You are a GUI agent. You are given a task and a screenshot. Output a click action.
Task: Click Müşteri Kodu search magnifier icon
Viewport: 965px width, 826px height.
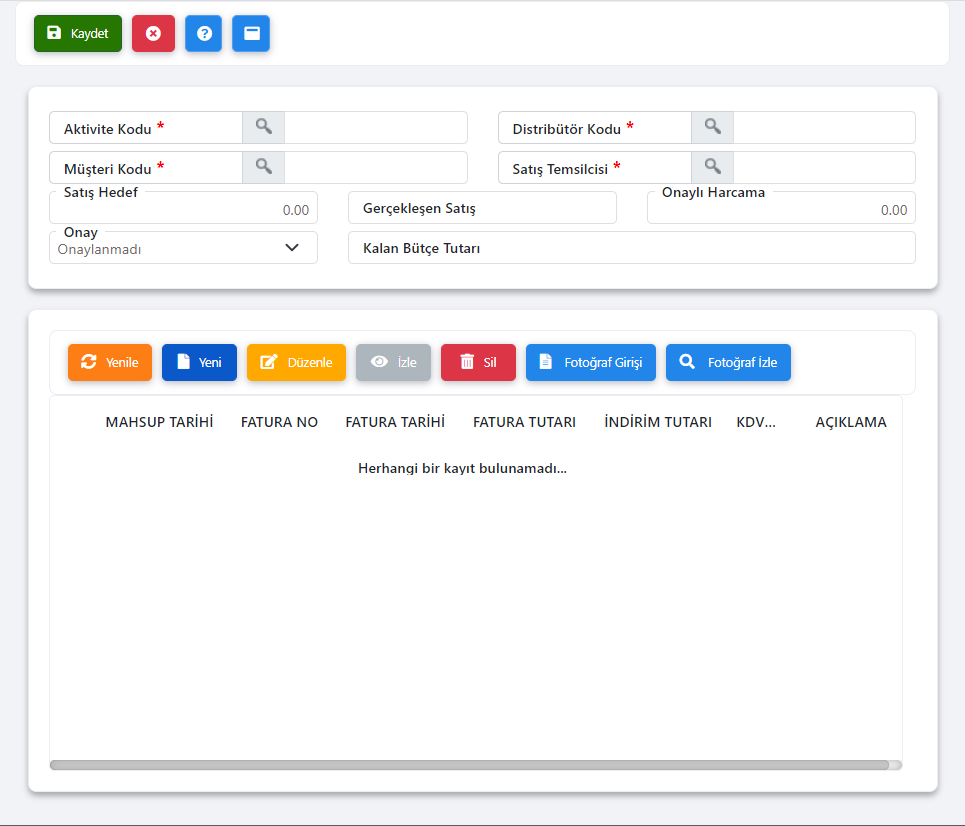(263, 167)
